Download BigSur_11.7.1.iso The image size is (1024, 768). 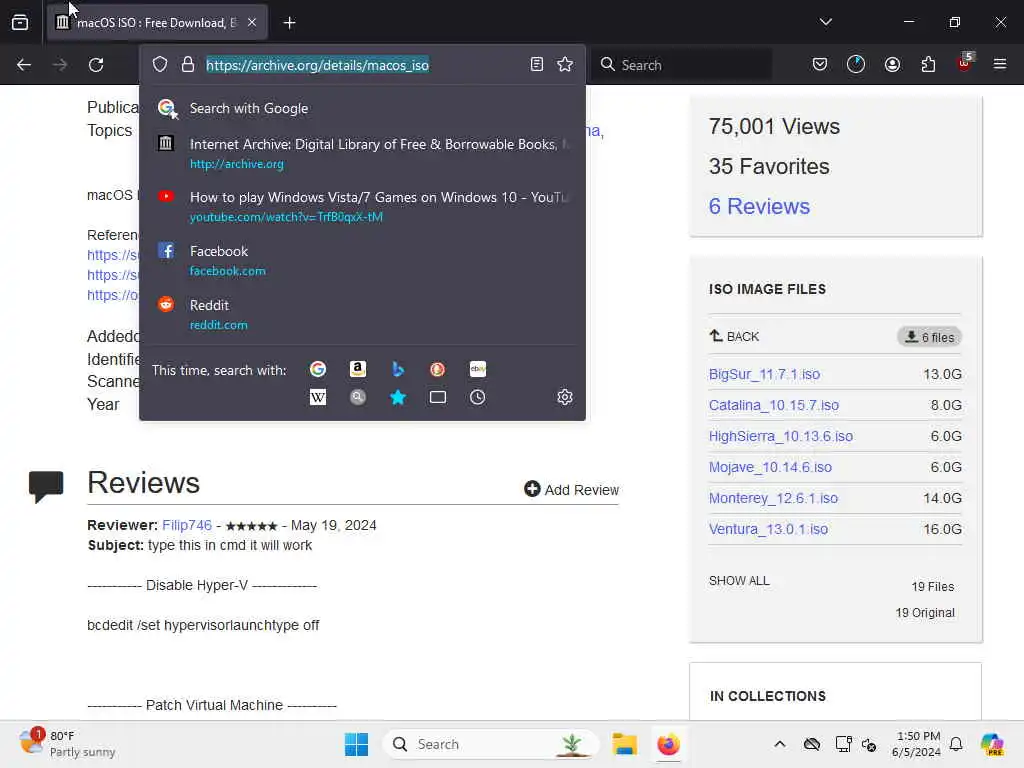[x=764, y=374]
